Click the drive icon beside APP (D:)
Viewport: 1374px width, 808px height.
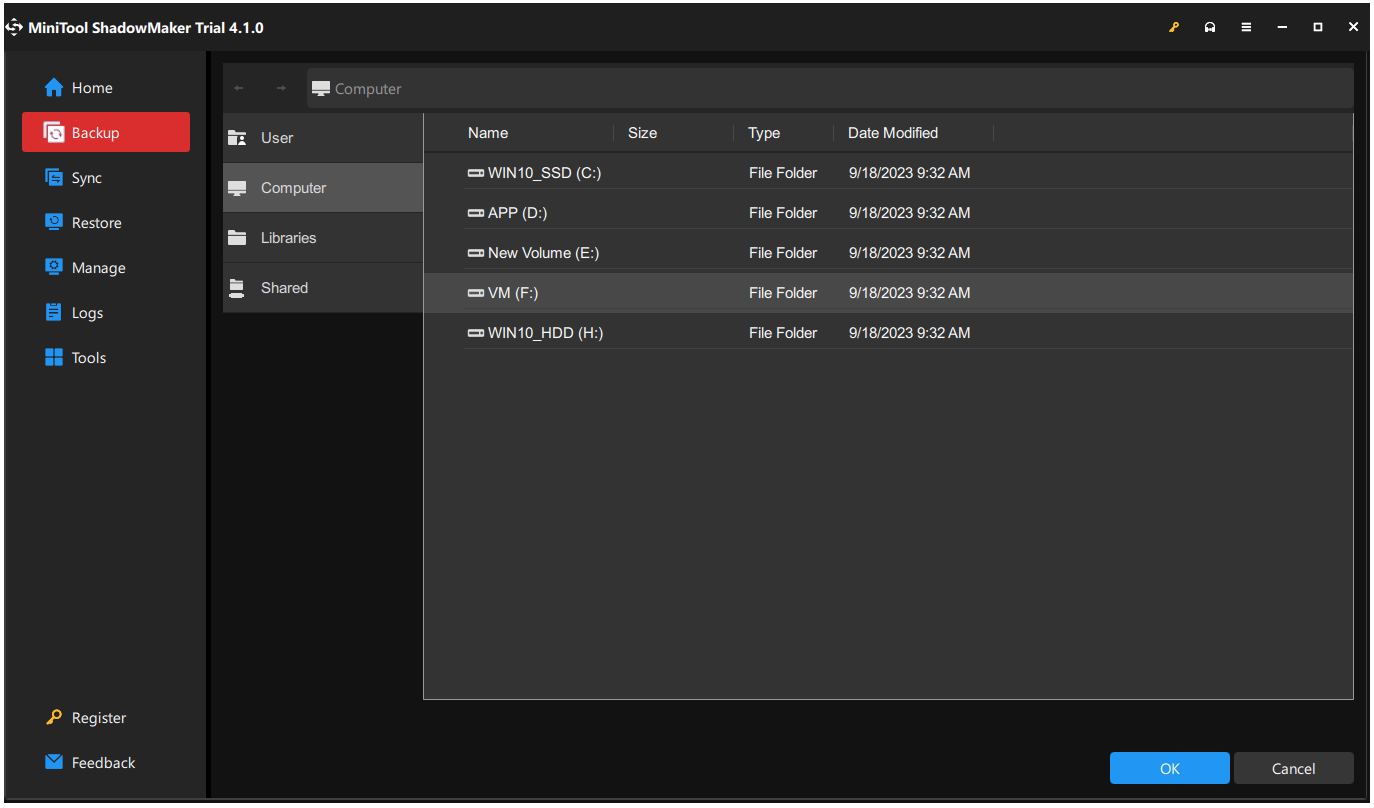coord(476,213)
